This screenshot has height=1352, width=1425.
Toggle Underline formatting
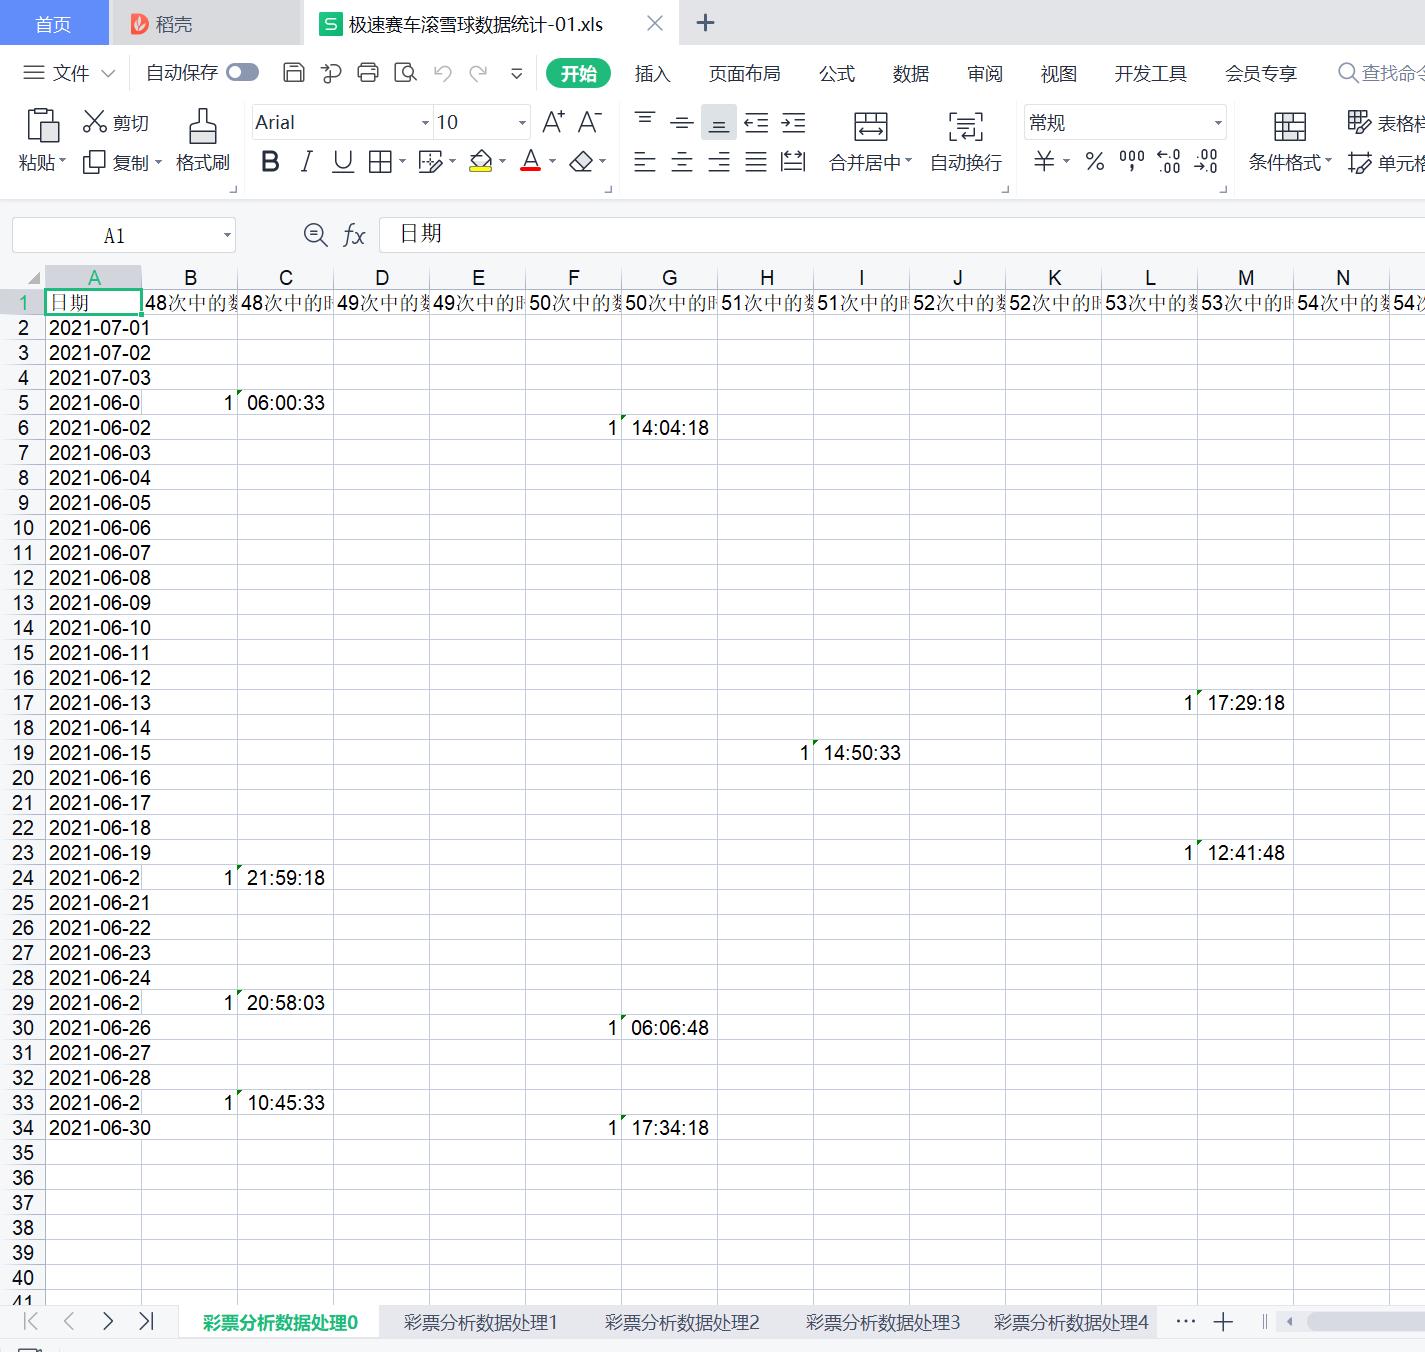click(x=343, y=162)
